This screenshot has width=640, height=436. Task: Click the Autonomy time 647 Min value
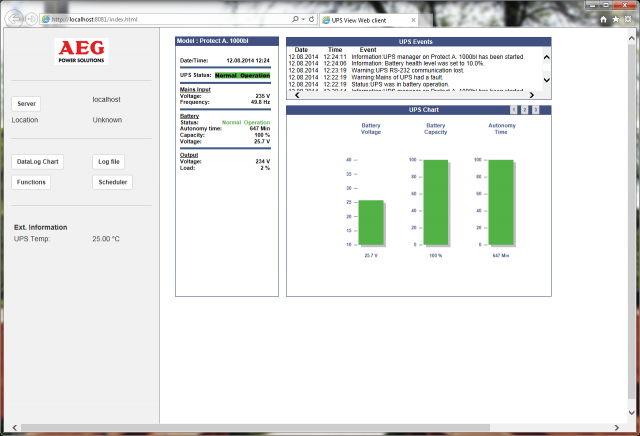click(260, 129)
